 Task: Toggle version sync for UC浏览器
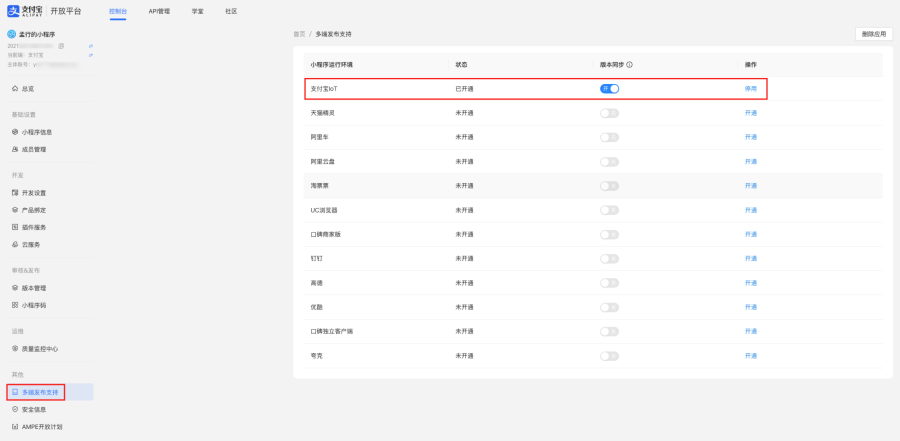pyautogui.click(x=610, y=210)
